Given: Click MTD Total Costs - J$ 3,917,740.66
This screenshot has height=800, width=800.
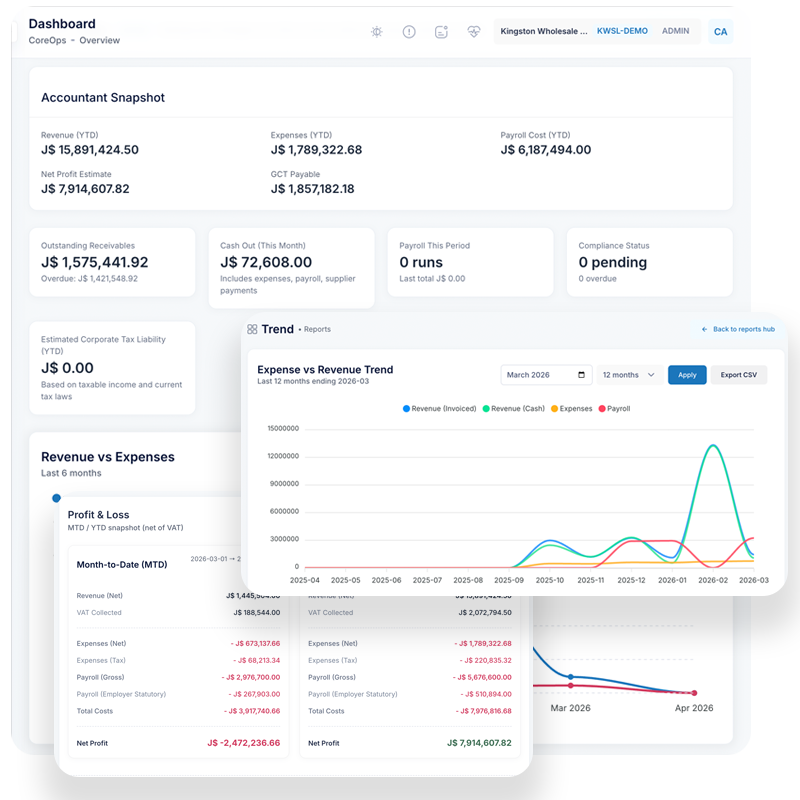Looking at the screenshot, I should coord(252,711).
